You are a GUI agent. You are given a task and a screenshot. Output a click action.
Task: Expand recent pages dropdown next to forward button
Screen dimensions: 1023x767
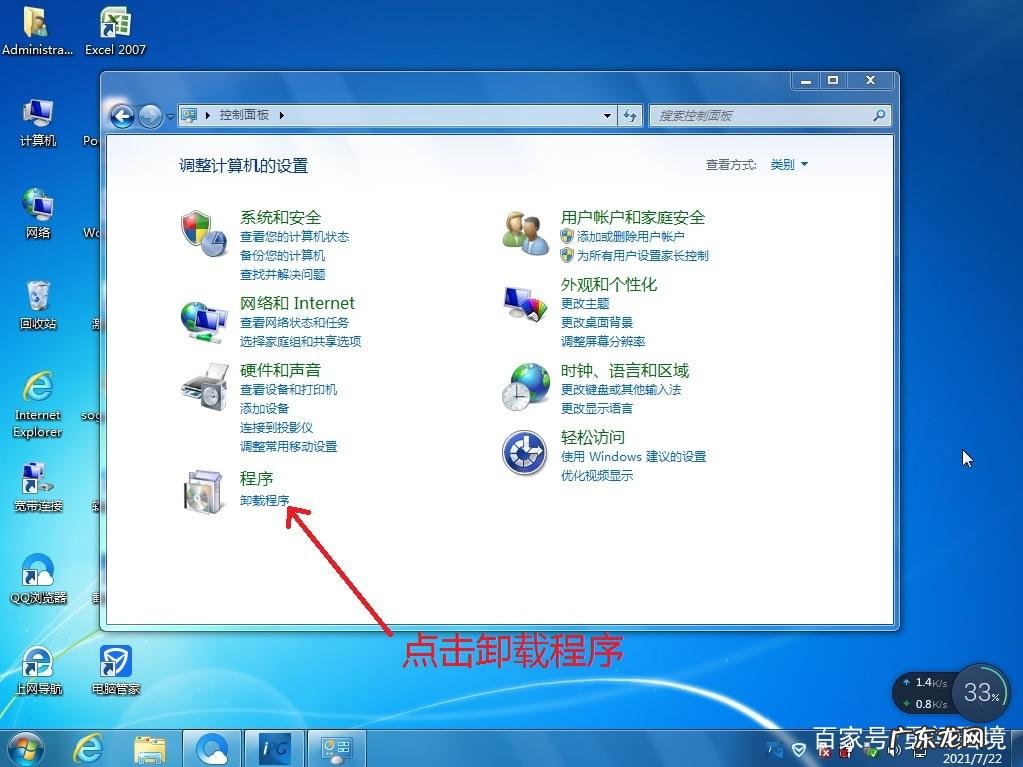click(170, 116)
